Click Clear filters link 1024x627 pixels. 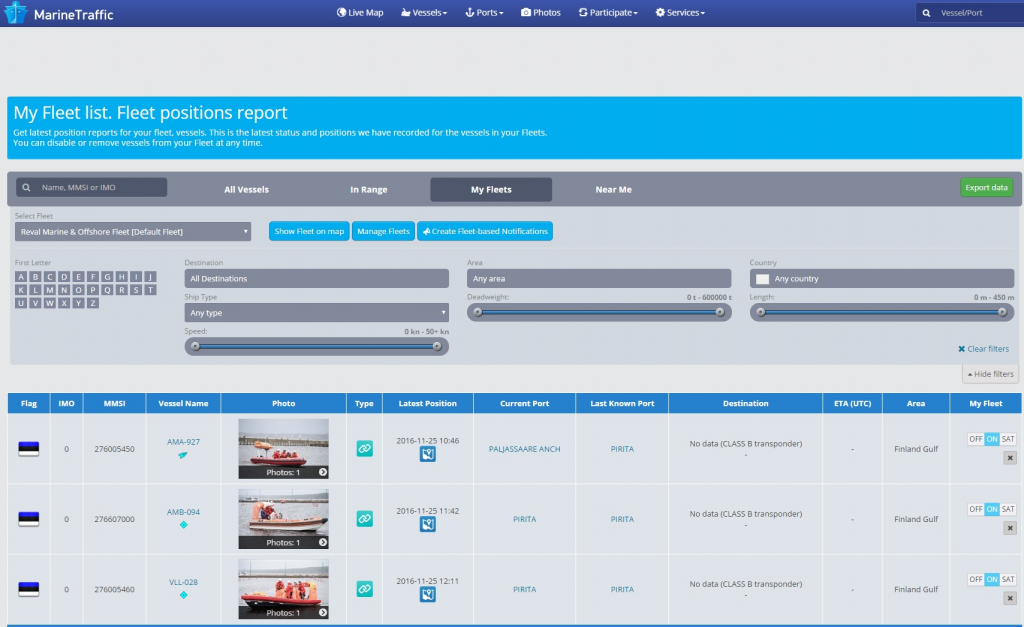click(984, 349)
